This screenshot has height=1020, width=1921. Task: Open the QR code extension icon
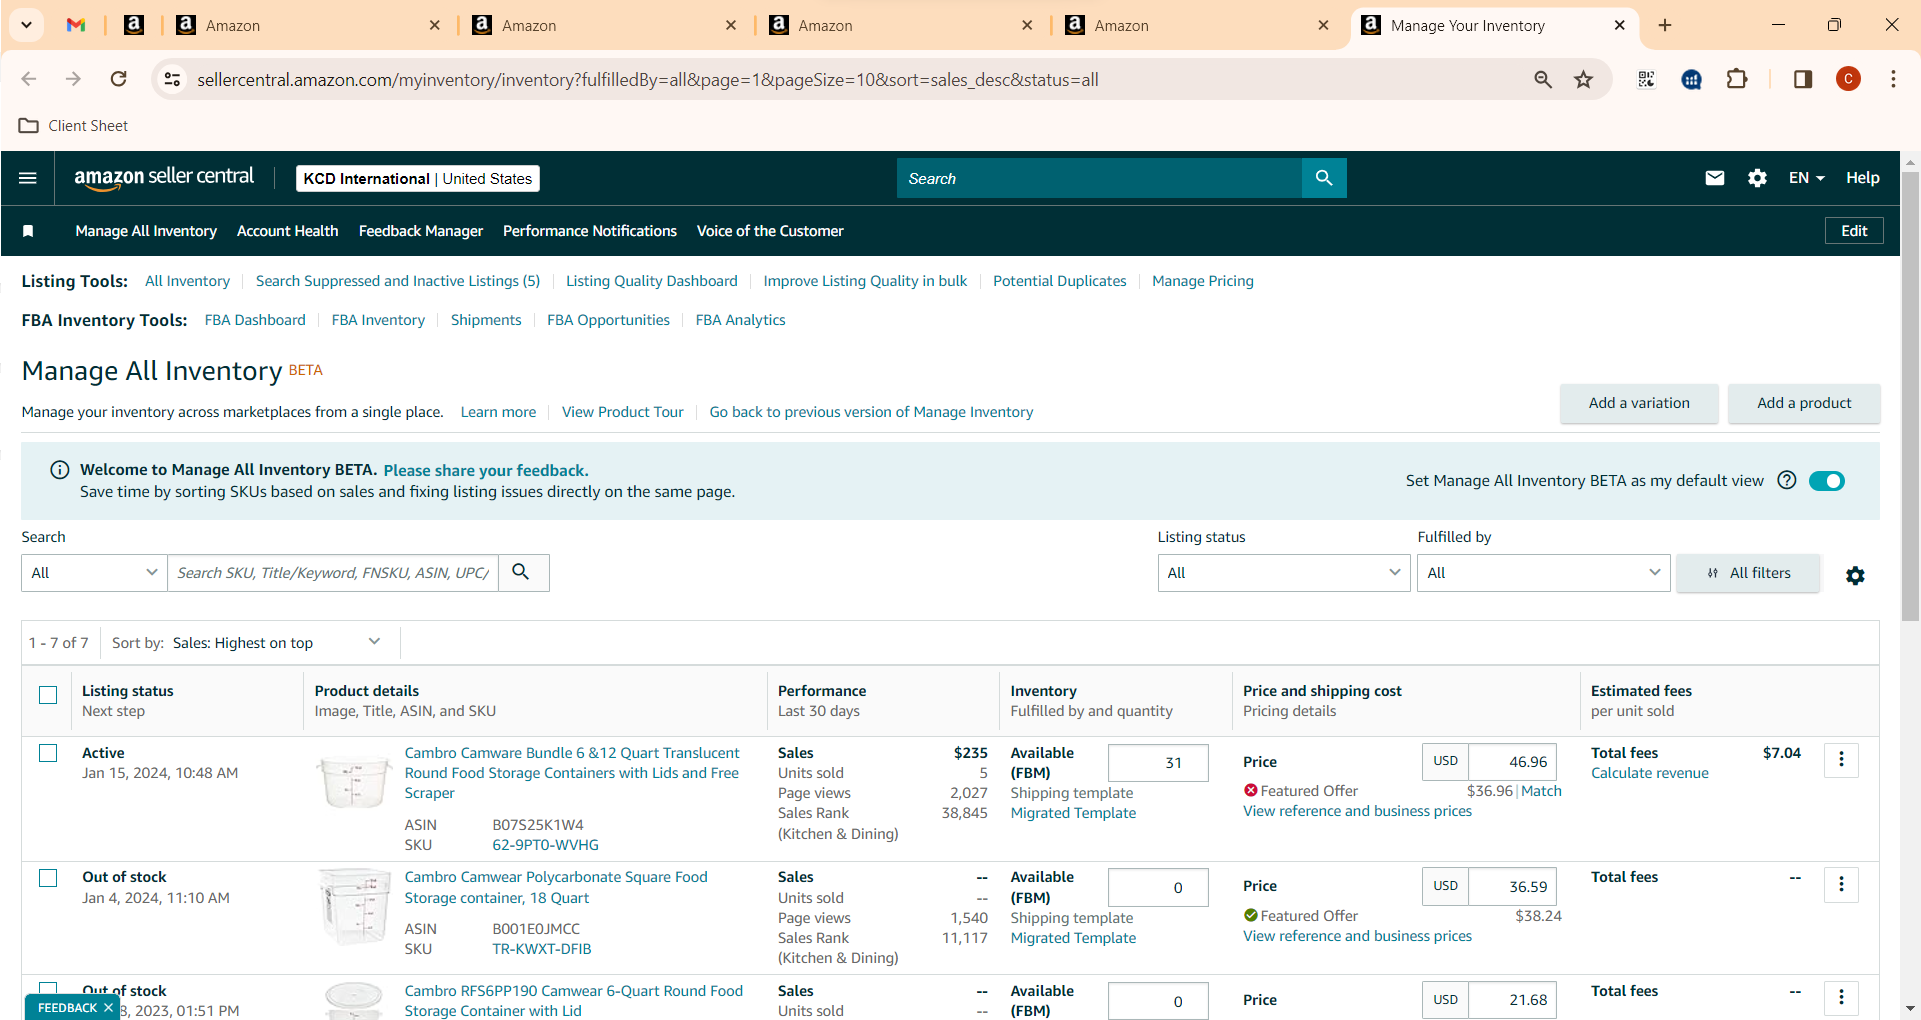(x=1646, y=79)
